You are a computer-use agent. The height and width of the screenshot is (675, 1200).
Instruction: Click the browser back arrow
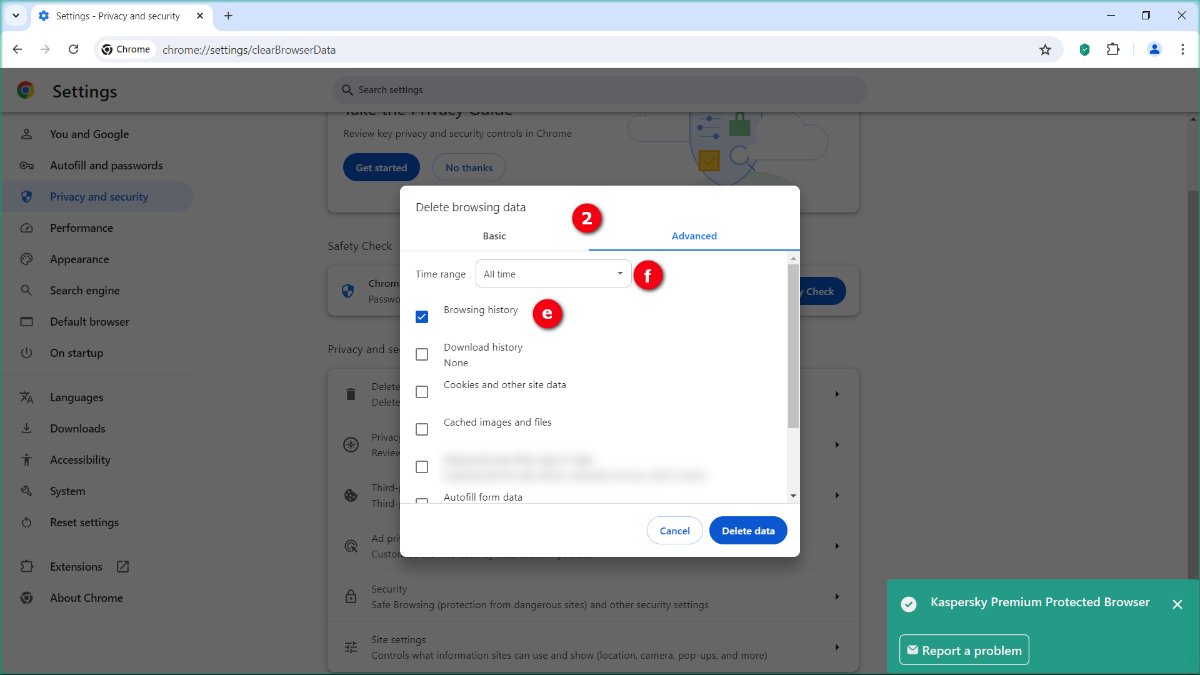click(17, 49)
